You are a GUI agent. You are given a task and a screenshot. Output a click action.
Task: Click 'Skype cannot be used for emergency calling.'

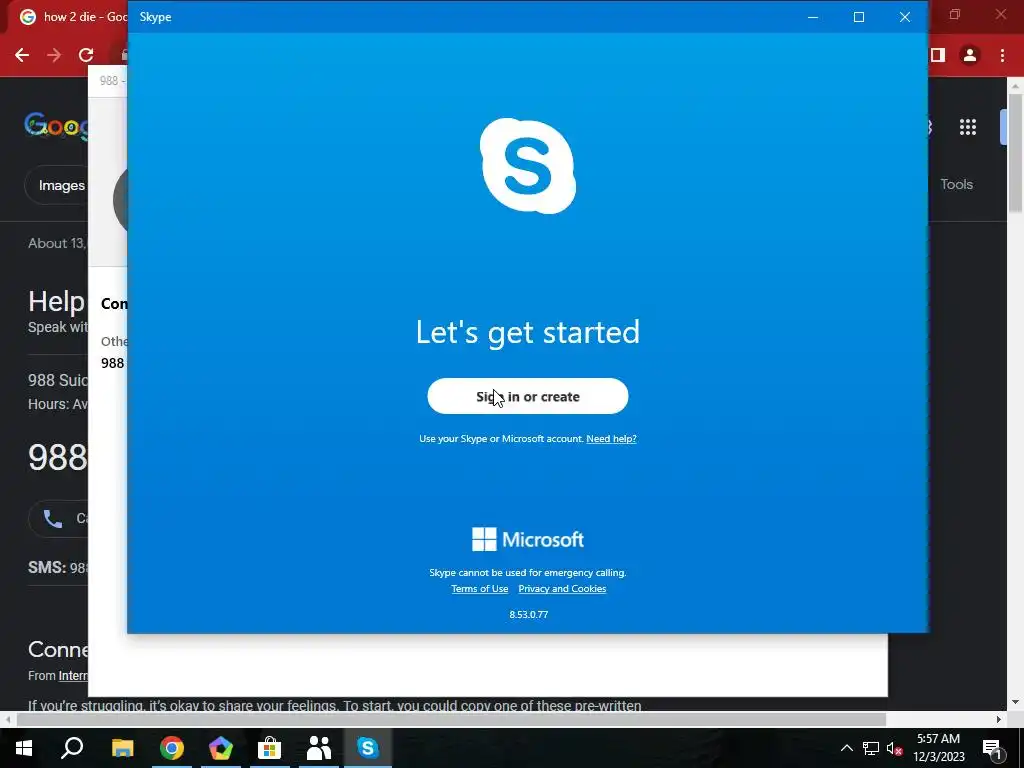pyautogui.click(x=528, y=573)
